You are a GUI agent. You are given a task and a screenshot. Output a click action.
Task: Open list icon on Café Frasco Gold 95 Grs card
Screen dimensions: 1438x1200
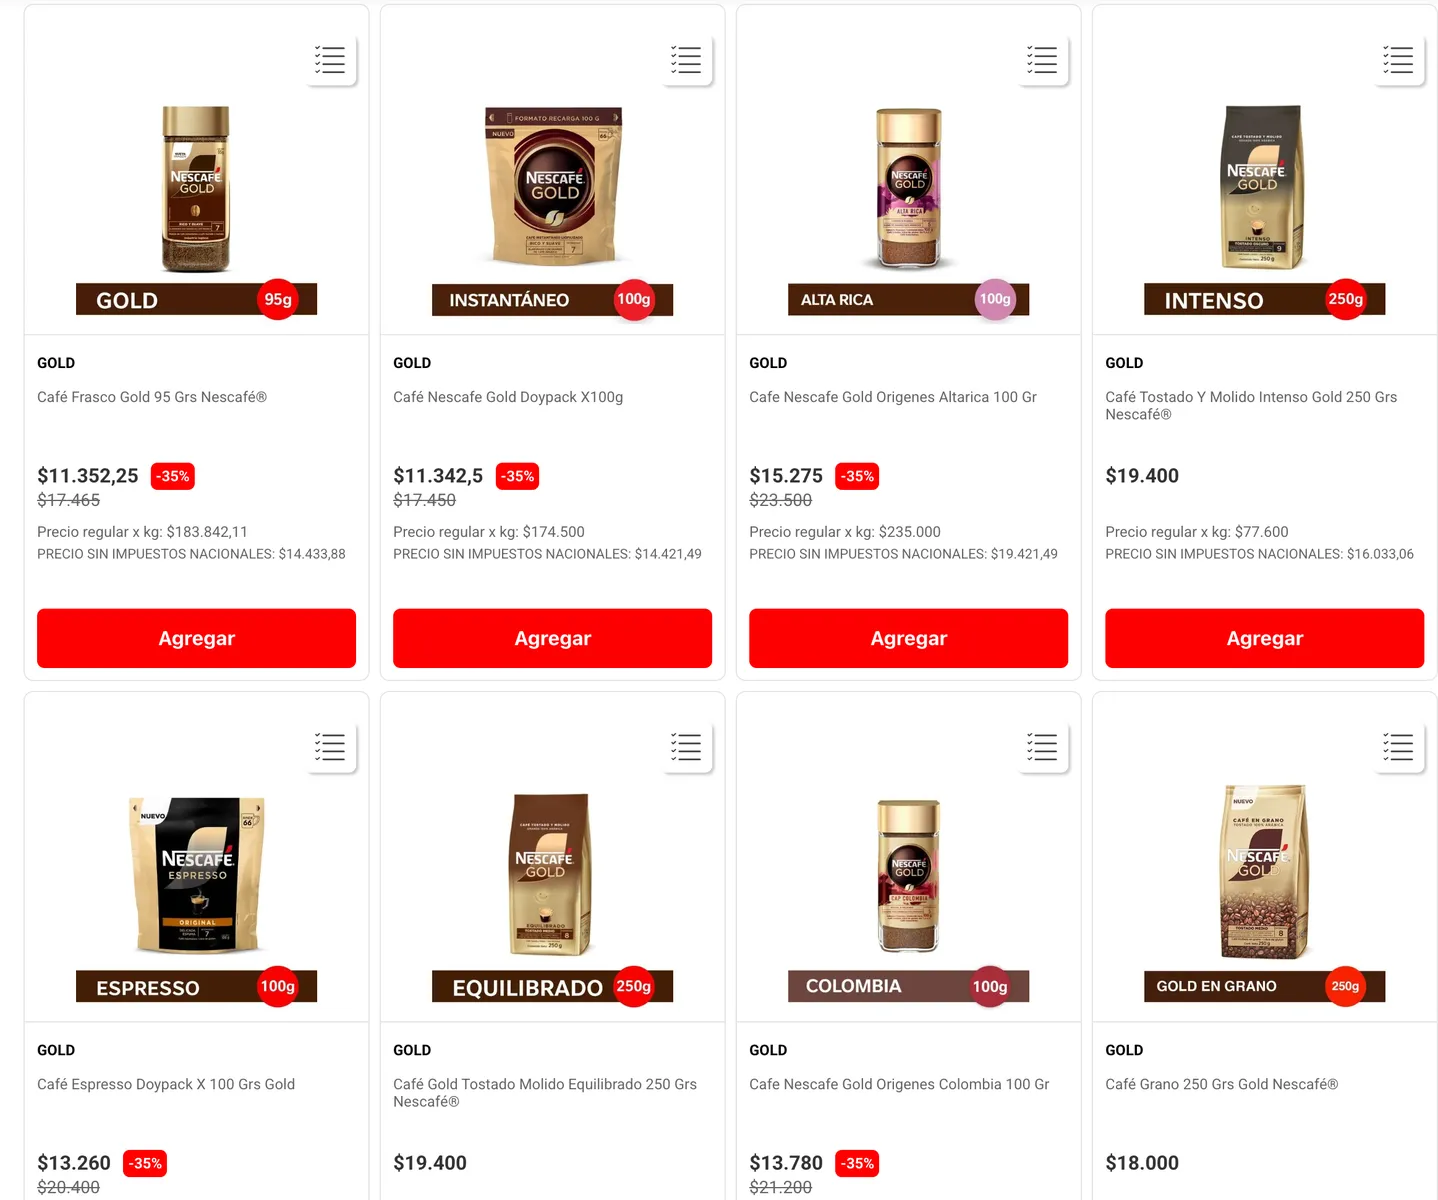point(330,60)
